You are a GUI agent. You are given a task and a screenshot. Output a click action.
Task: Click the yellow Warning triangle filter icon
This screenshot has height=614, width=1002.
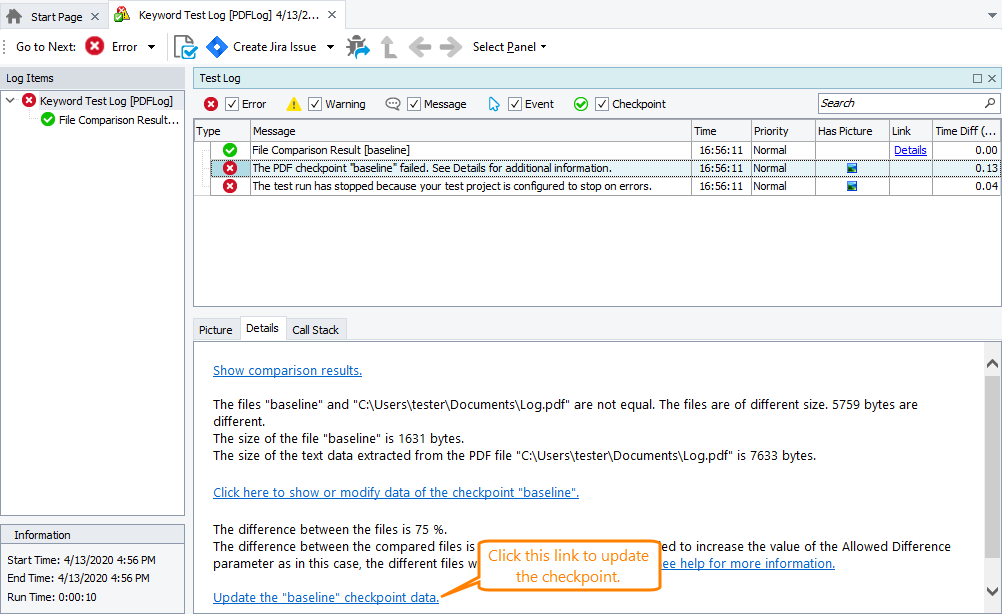click(293, 103)
